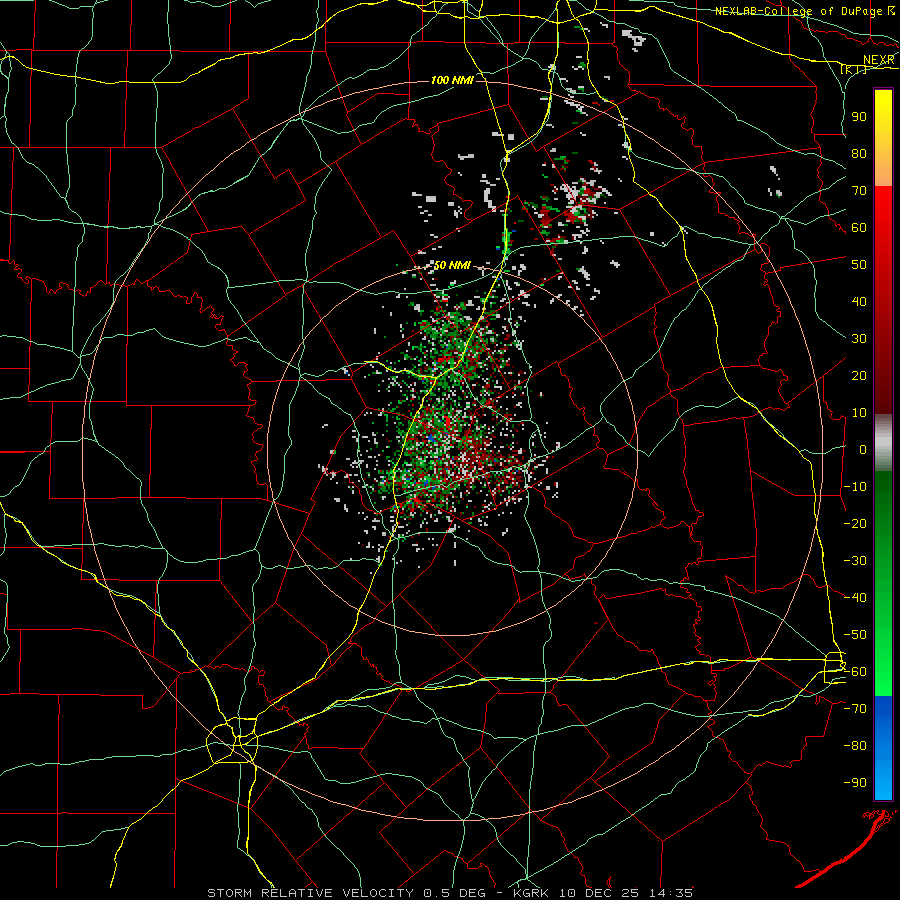Click the NEXR label above the color scale
Screen dimensions: 900x900
click(x=879, y=60)
